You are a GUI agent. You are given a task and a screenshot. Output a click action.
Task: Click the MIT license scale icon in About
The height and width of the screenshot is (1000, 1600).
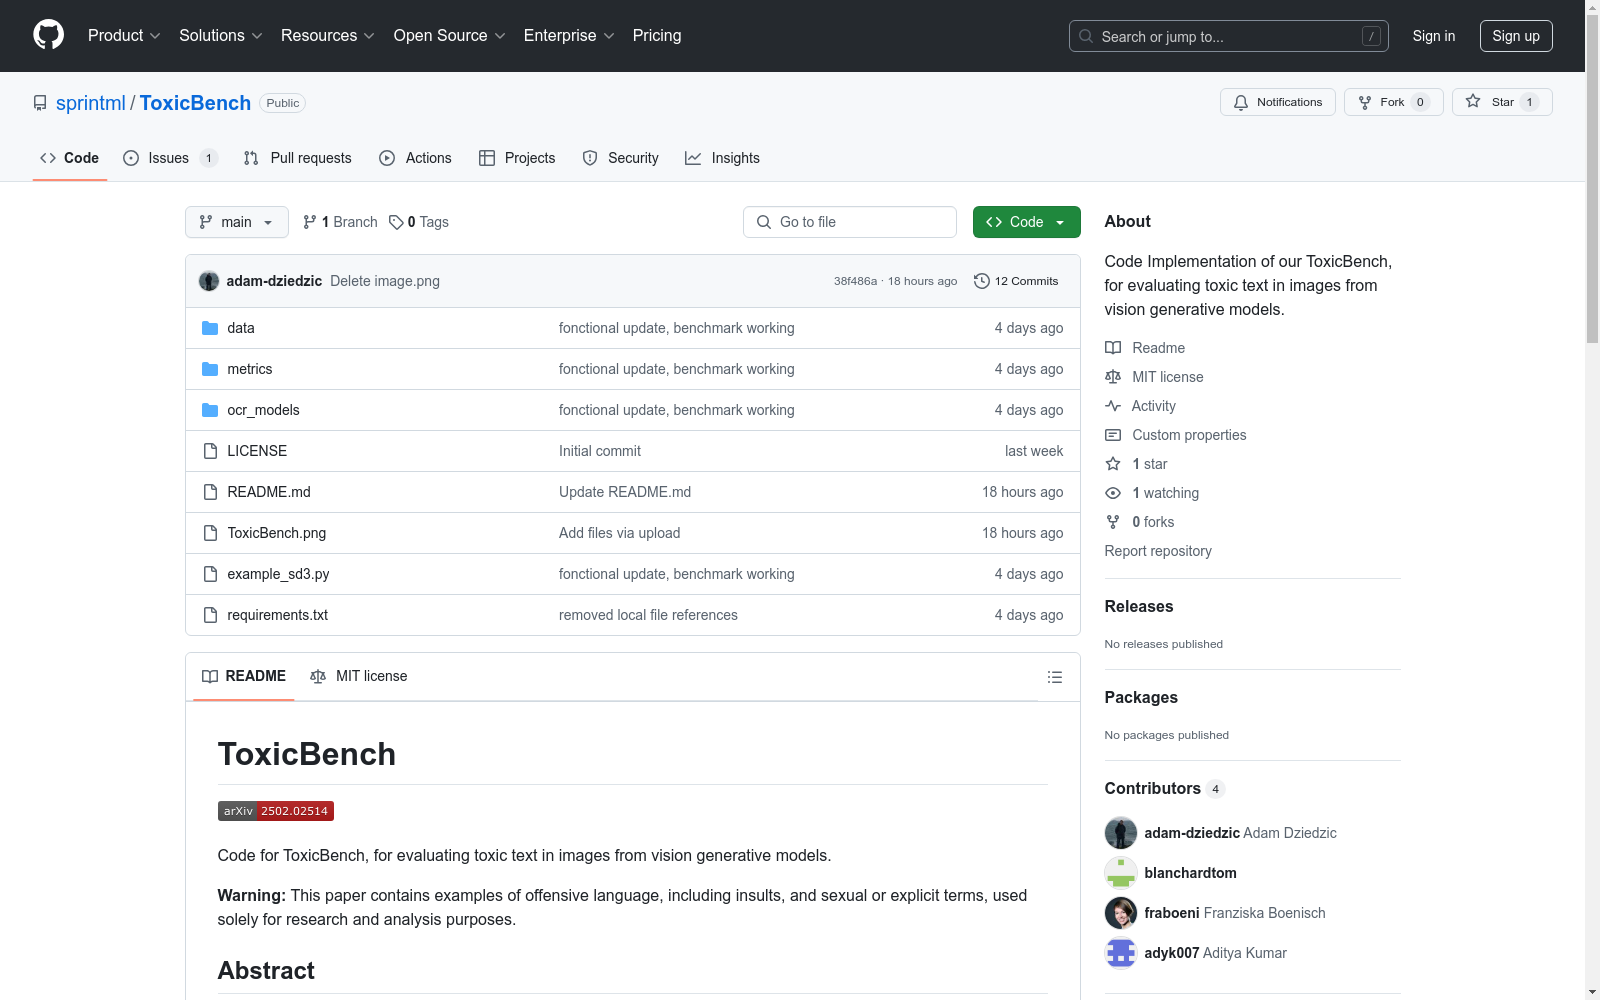click(1113, 377)
